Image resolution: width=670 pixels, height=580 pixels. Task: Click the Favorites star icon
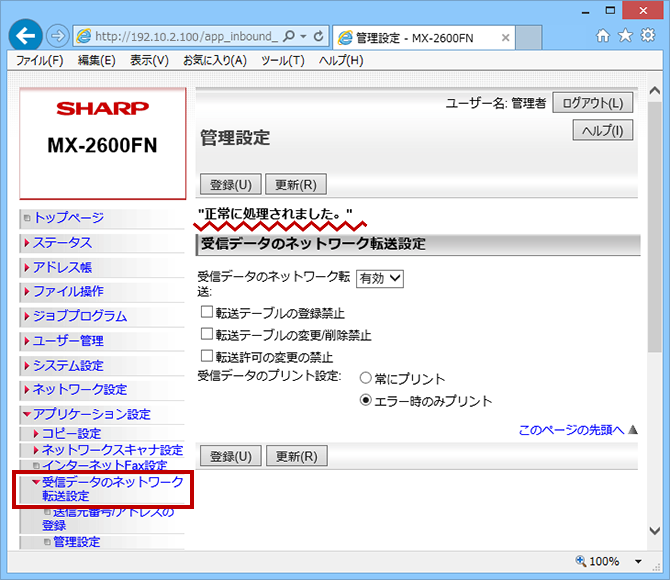pyautogui.click(x=624, y=36)
